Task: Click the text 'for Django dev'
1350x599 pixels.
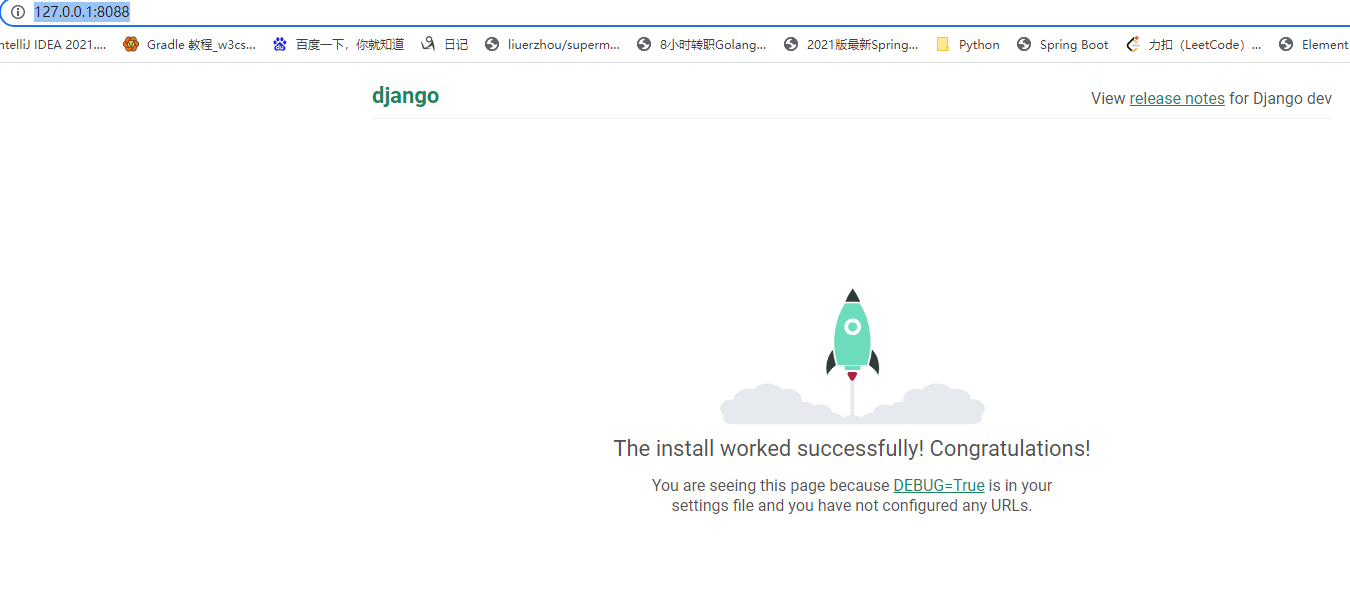Action: [x=1280, y=98]
